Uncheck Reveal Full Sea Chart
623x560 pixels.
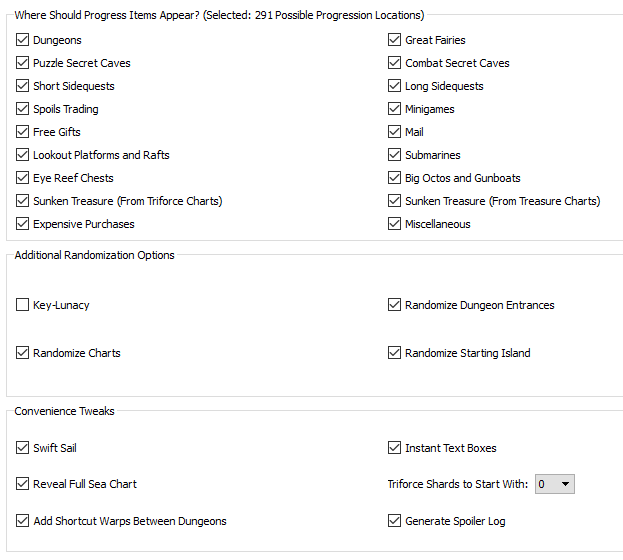[x=22, y=484]
